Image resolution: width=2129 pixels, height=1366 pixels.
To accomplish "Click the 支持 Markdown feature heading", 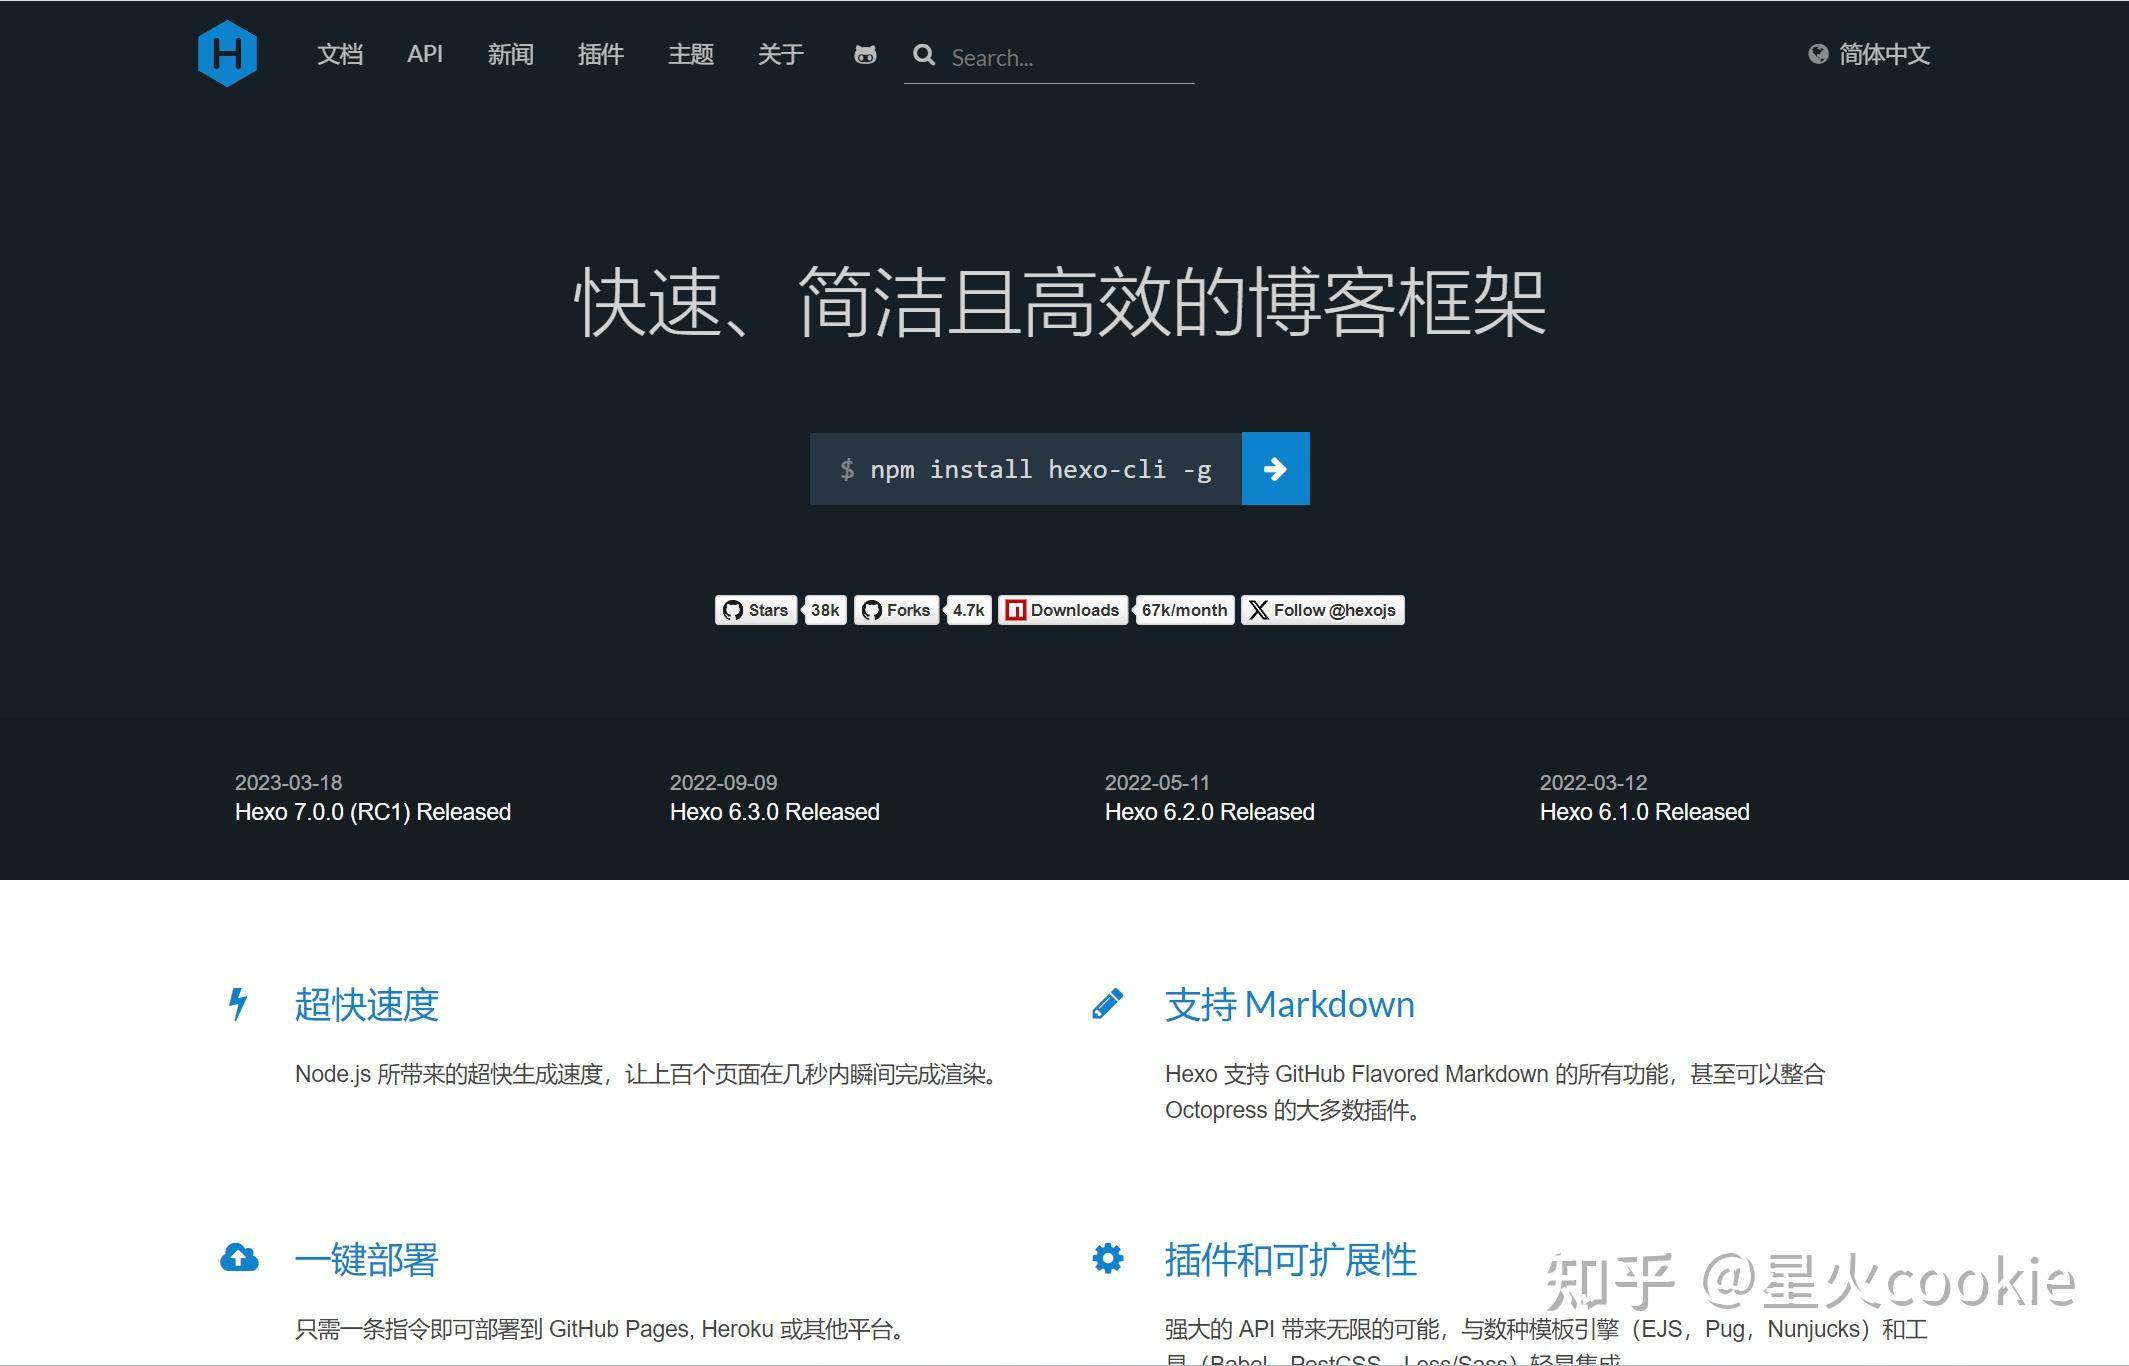I will pos(1290,1004).
